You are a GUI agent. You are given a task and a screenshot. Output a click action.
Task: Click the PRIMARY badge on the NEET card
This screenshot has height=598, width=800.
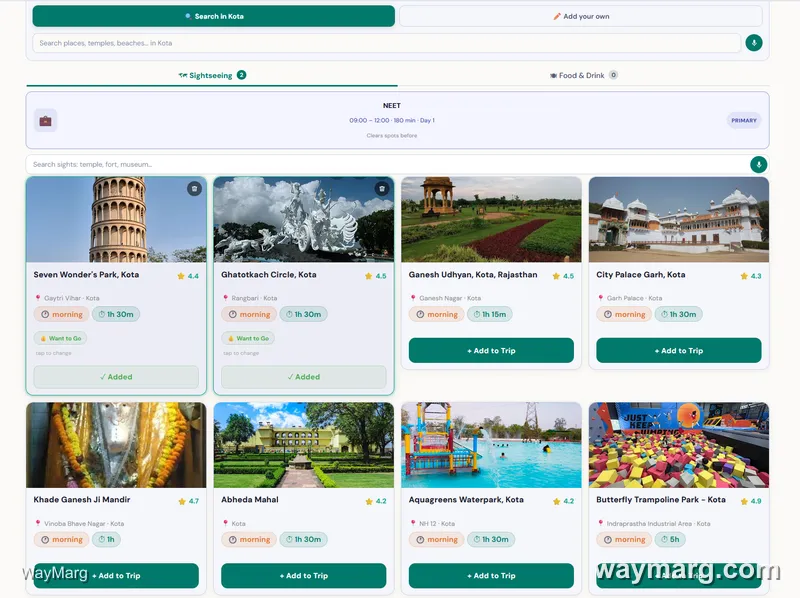[x=744, y=120]
